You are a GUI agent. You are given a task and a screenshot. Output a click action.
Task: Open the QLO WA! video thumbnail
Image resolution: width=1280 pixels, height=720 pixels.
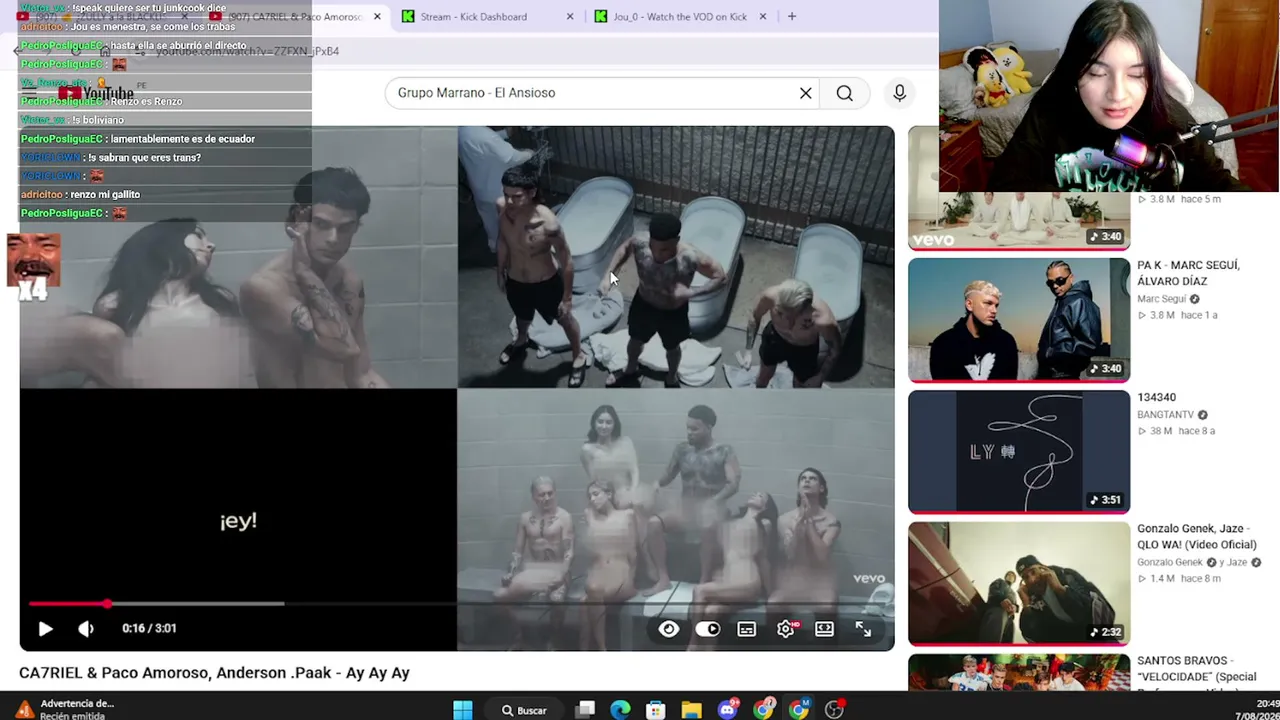1019,584
